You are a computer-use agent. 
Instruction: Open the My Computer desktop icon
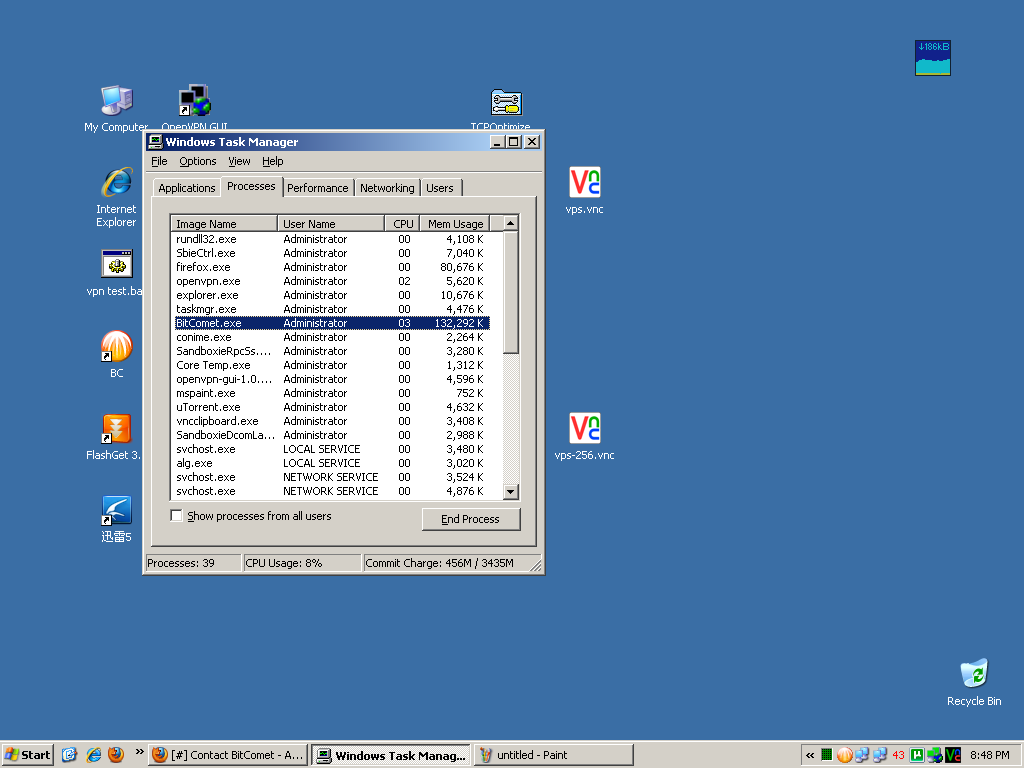tap(116, 108)
